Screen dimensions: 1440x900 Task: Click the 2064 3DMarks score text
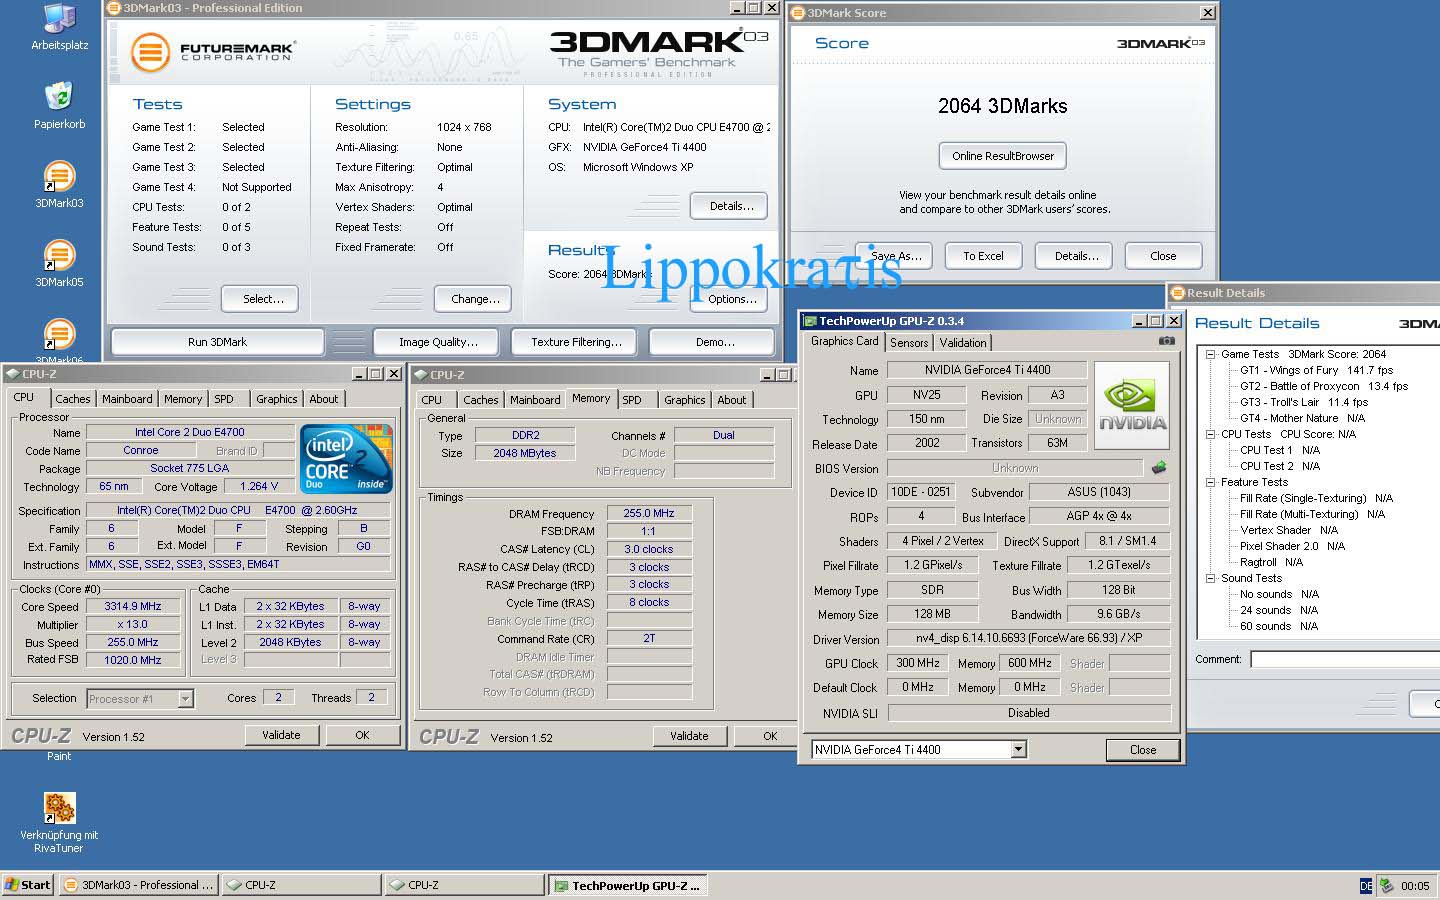click(x=1002, y=106)
